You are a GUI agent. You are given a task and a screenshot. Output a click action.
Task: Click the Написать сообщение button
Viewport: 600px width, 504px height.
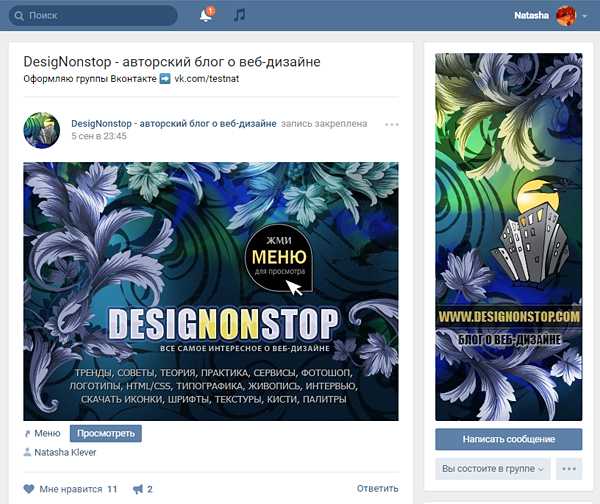[x=509, y=439]
